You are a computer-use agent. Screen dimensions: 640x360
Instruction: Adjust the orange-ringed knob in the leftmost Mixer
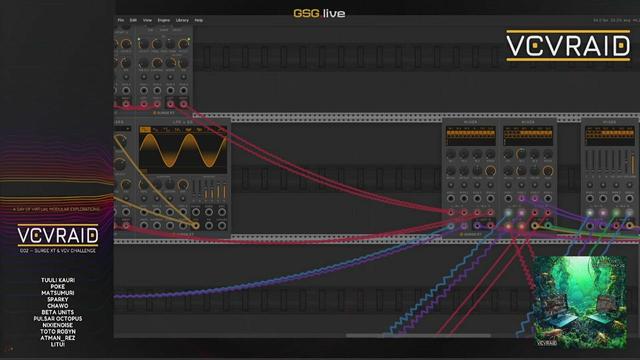coord(490,171)
